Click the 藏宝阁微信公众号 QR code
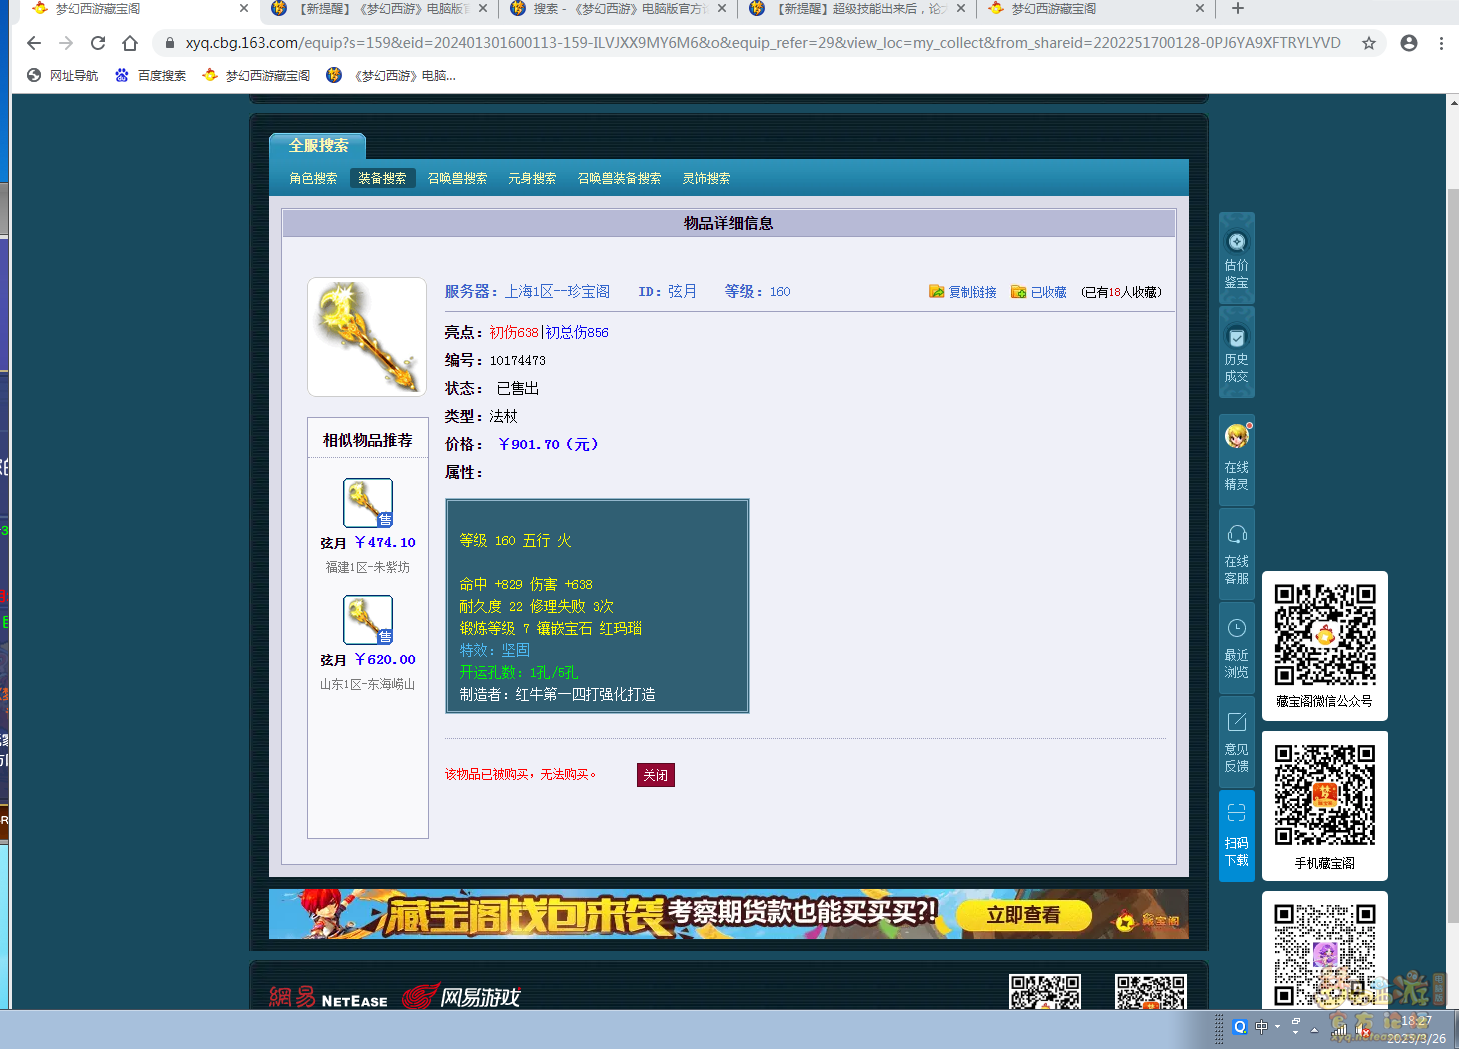The width and height of the screenshot is (1459, 1049). tap(1324, 635)
